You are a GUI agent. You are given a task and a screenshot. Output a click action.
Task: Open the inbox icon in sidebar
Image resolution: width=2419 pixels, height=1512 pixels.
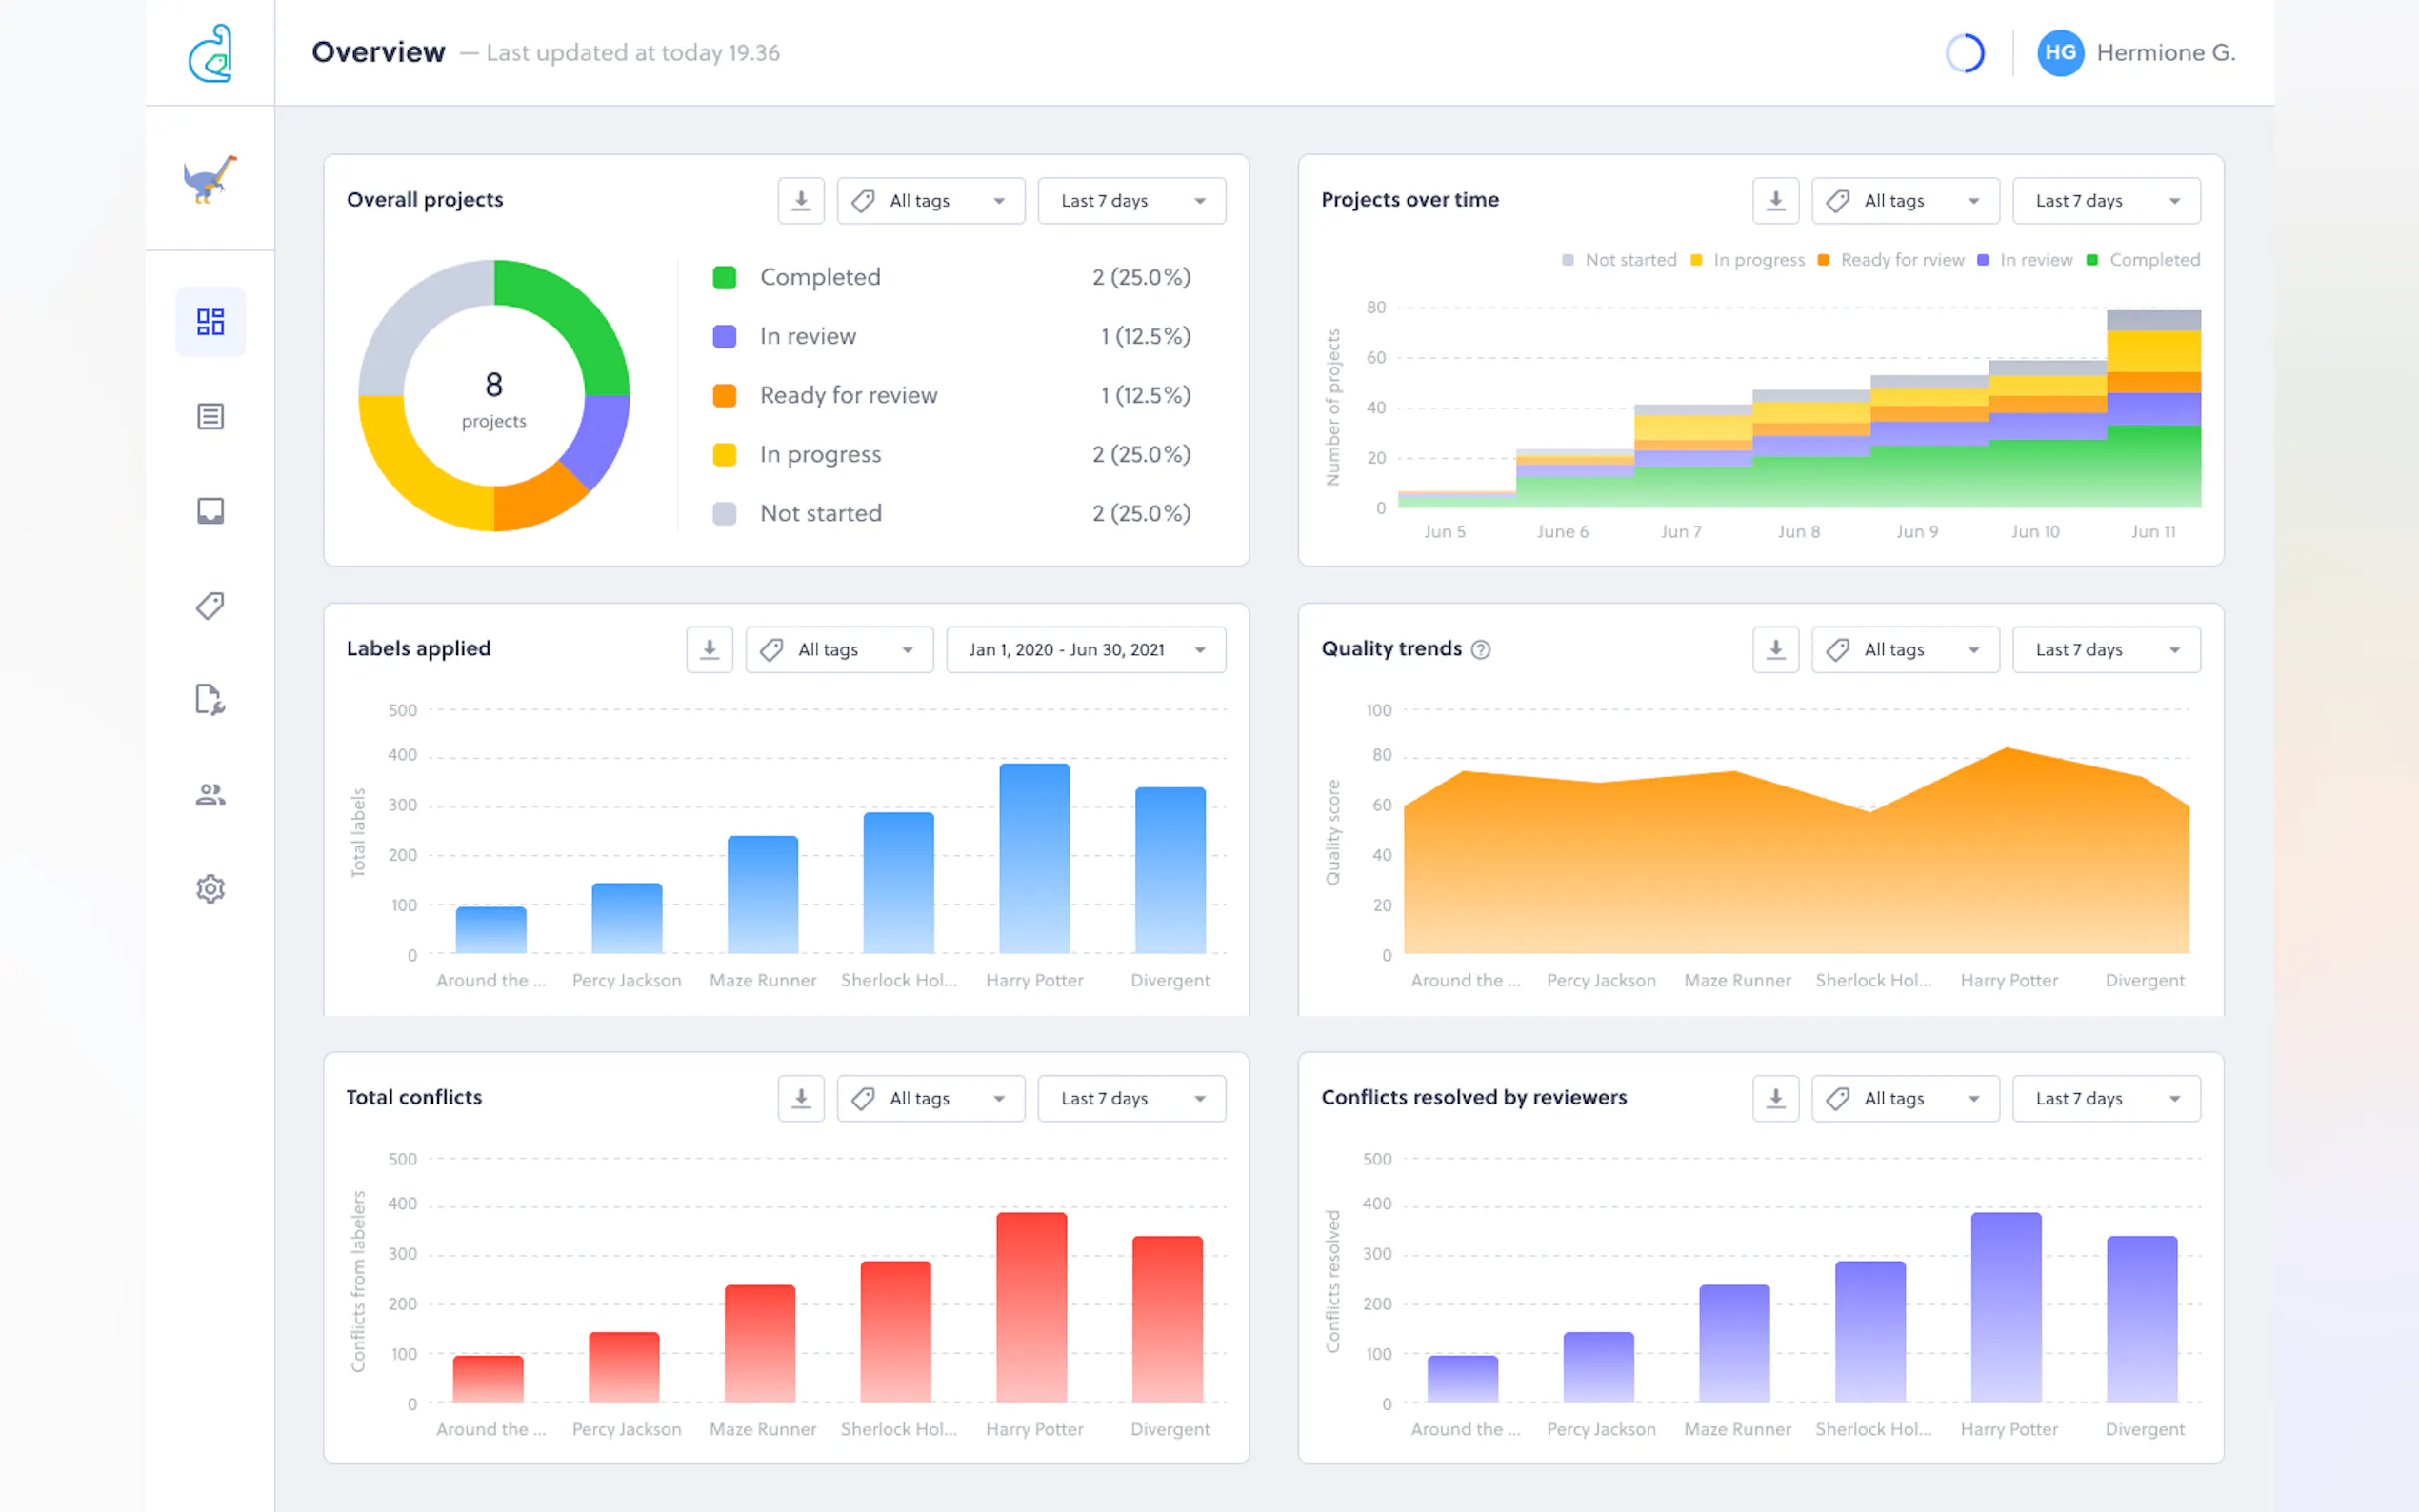(x=210, y=510)
